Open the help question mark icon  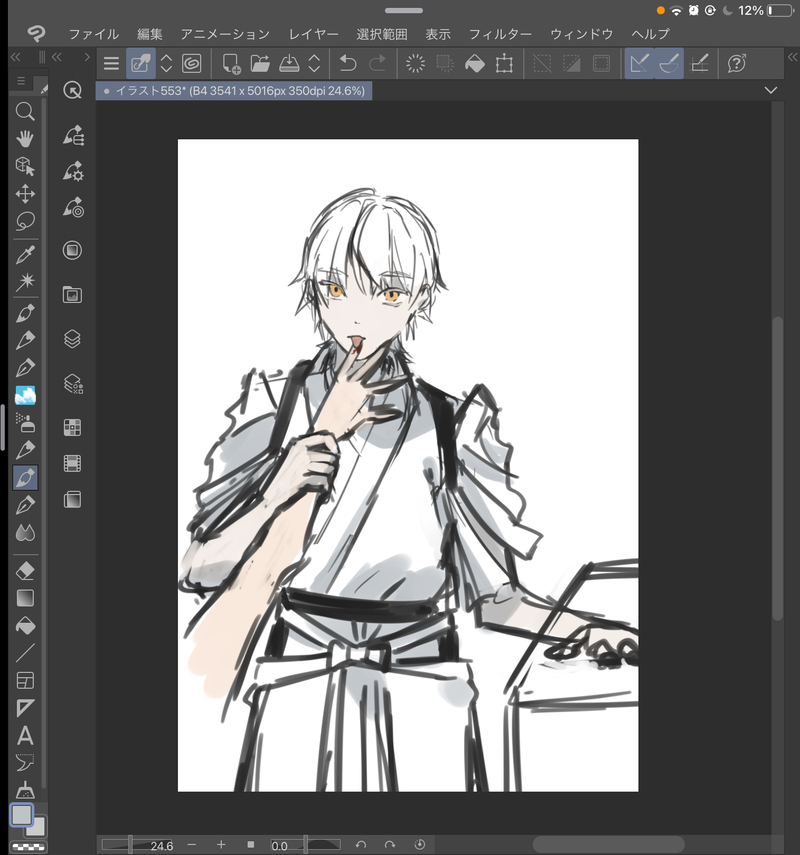pyautogui.click(x=736, y=64)
